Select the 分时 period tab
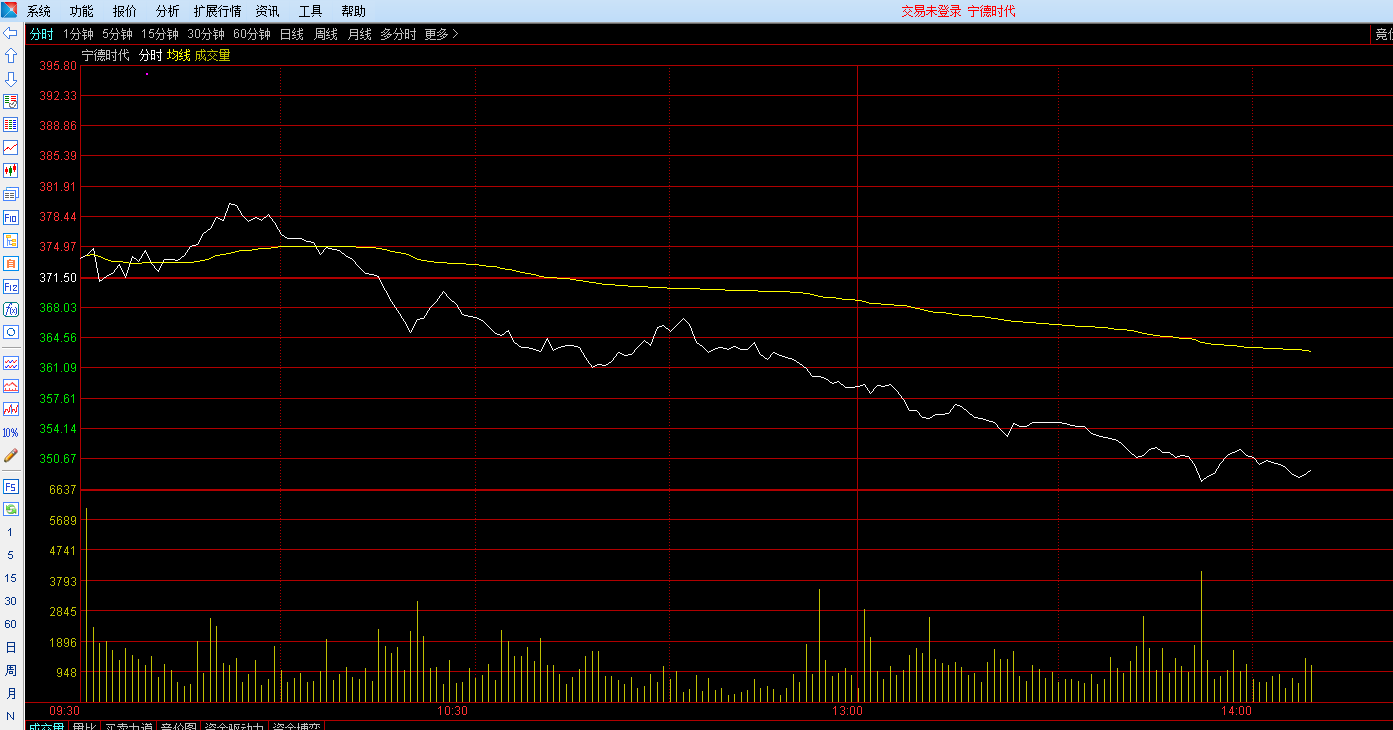The height and width of the screenshot is (730, 1393). pos(42,34)
